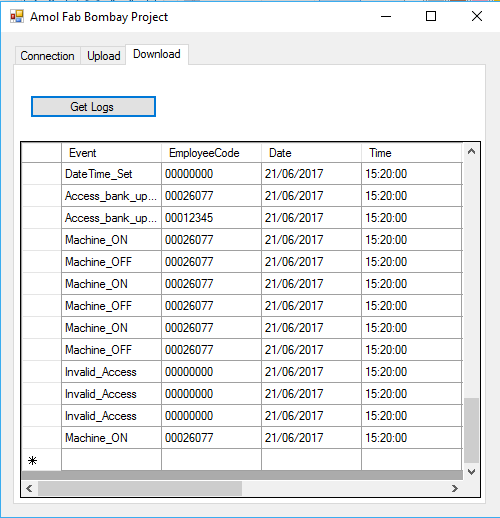This screenshot has height=518, width=500.
Task: Click empty Time cell in new row
Action: (x=412, y=460)
